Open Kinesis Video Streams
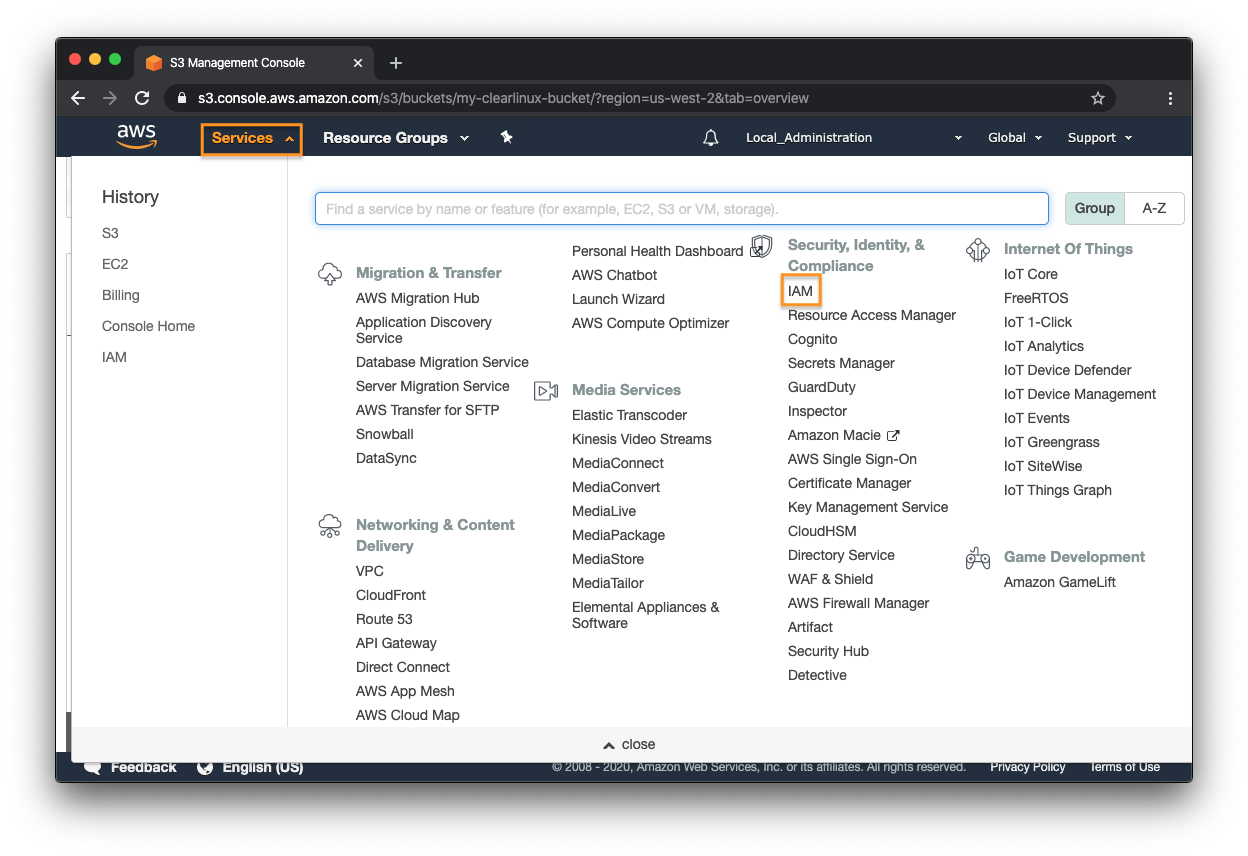Viewport: 1248px width, 856px height. point(642,439)
